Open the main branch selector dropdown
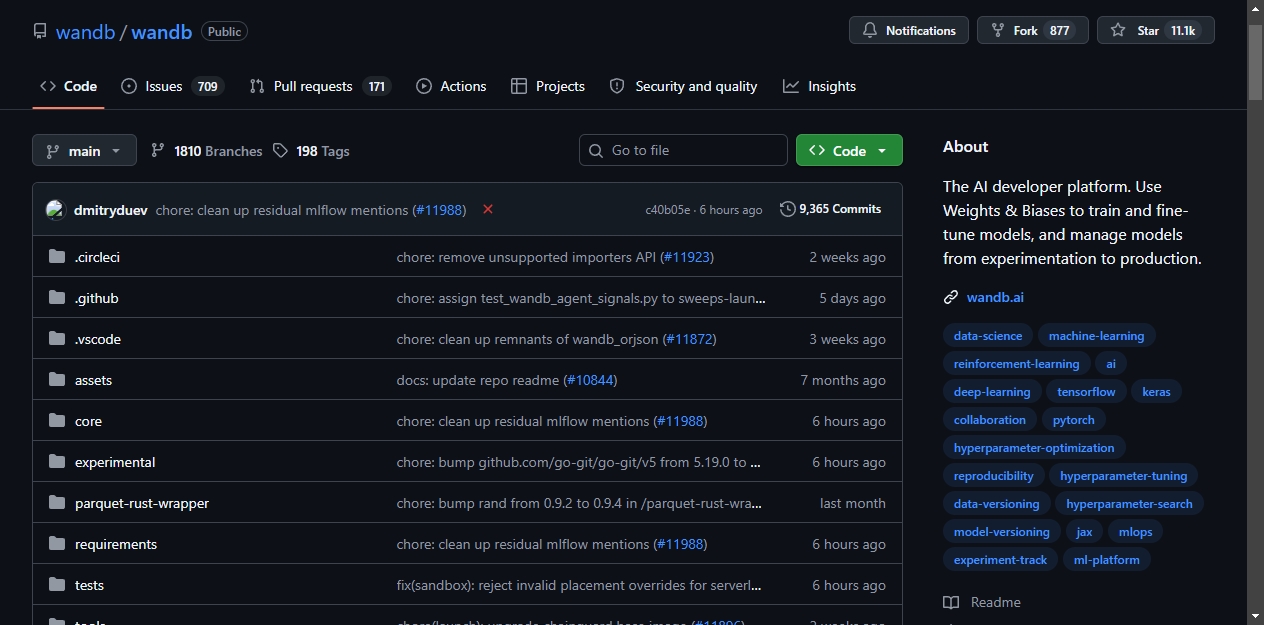This screenshot has height=625, width=1264. tap(84, 151)
